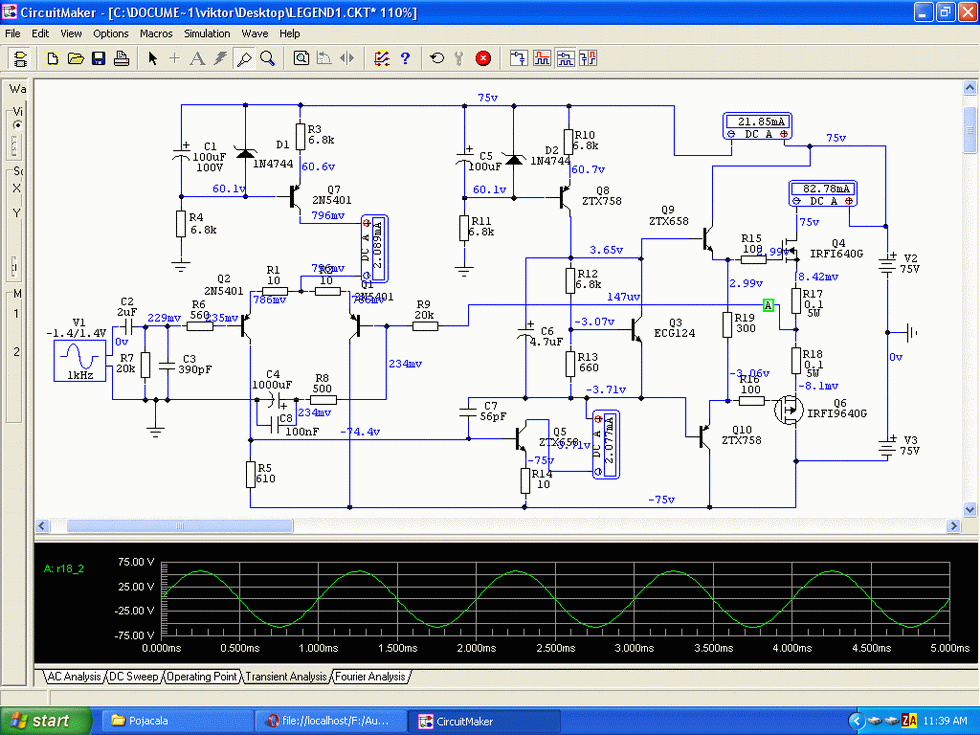Select the Text A tool
Image resolution: width=980 pixels, height=735 pixels.
coord(198,59)
